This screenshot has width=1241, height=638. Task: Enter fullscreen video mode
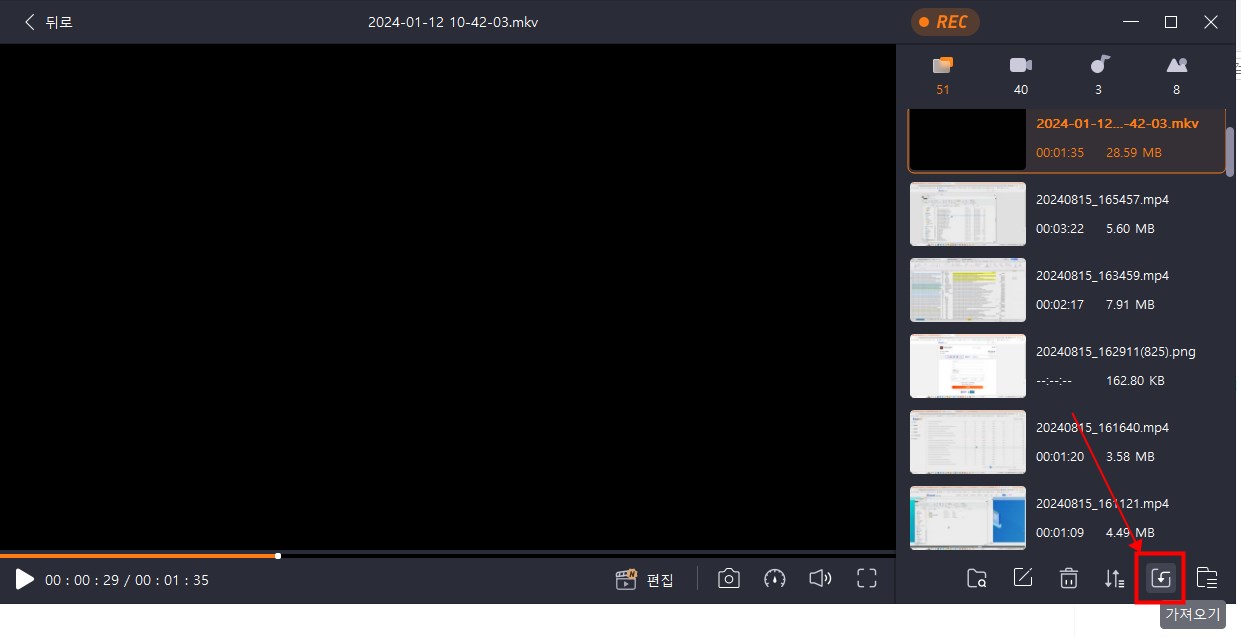(866, 578)
